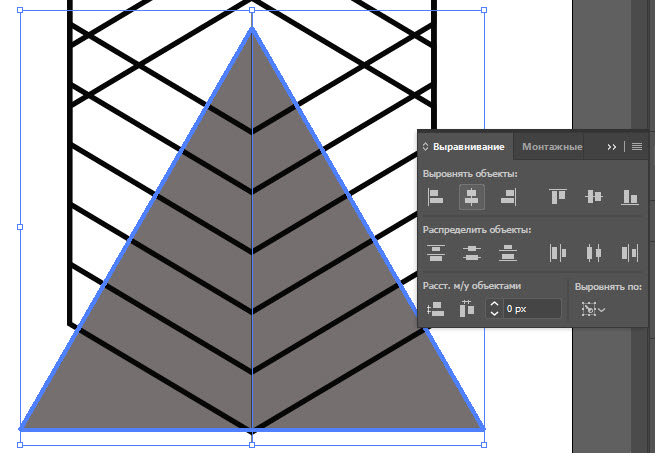Click top-left bounding box handle

pos(20,10)
